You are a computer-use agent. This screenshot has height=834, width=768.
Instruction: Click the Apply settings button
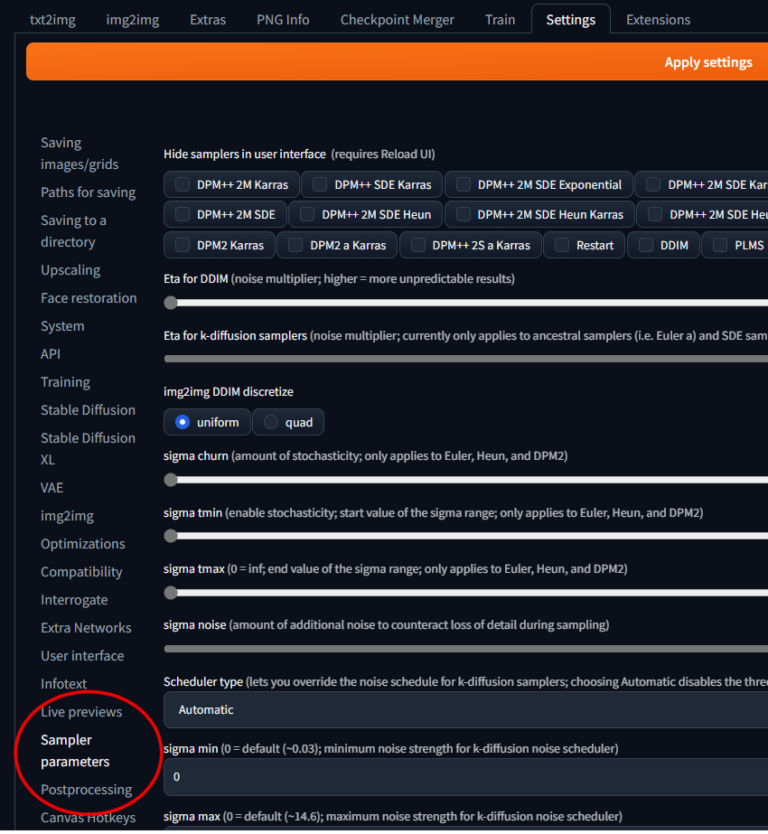[707, 62]
